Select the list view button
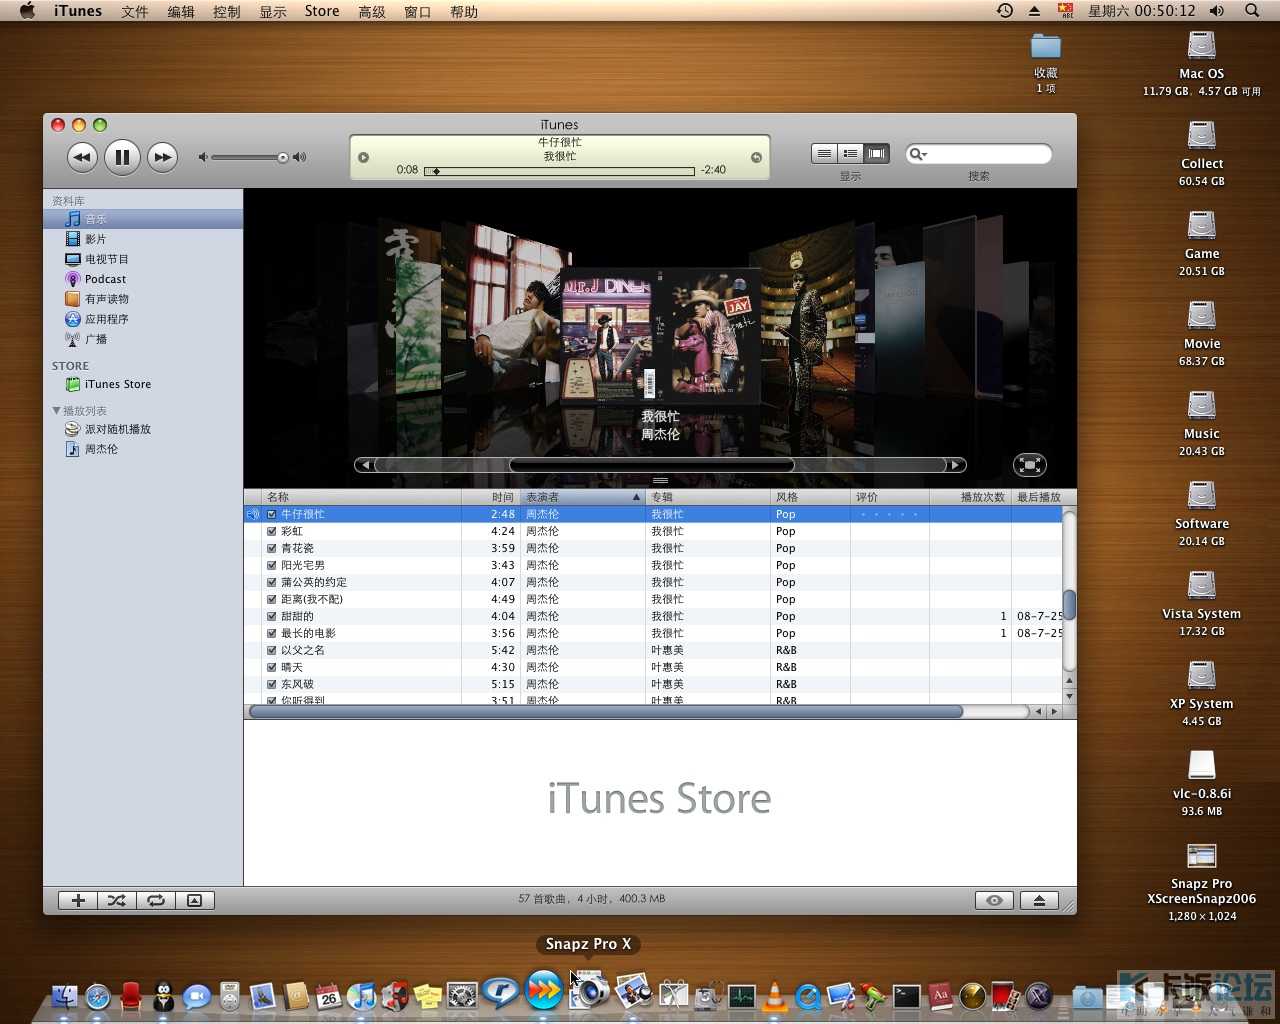1280x1024 pixels. [824, 153]
